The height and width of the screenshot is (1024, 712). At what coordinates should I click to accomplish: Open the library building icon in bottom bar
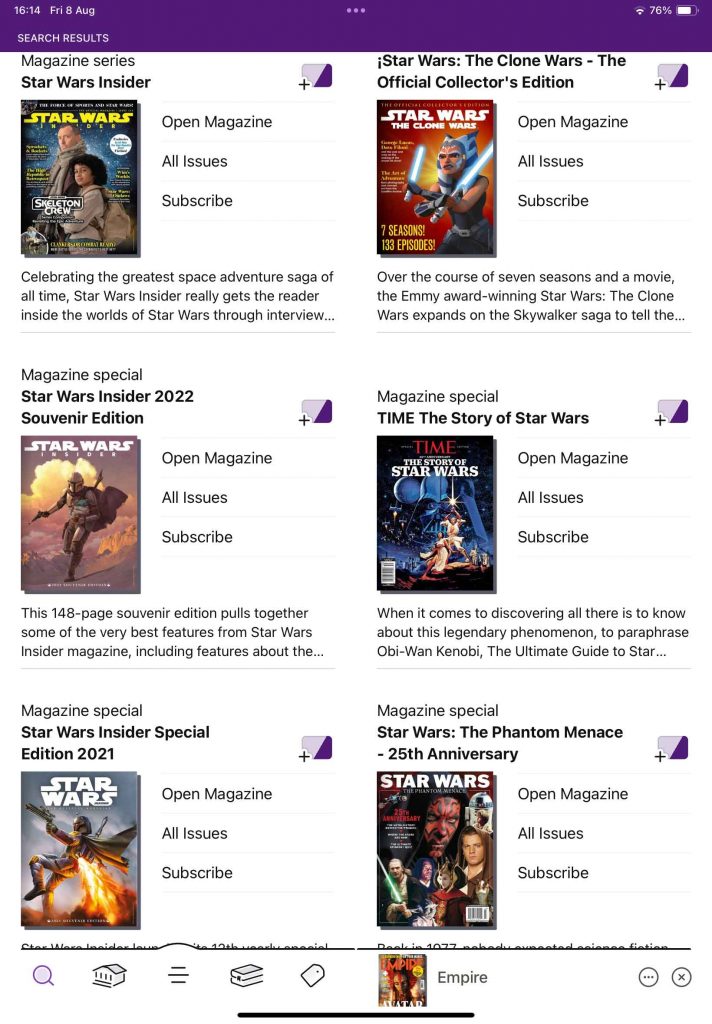pos(109,976)
